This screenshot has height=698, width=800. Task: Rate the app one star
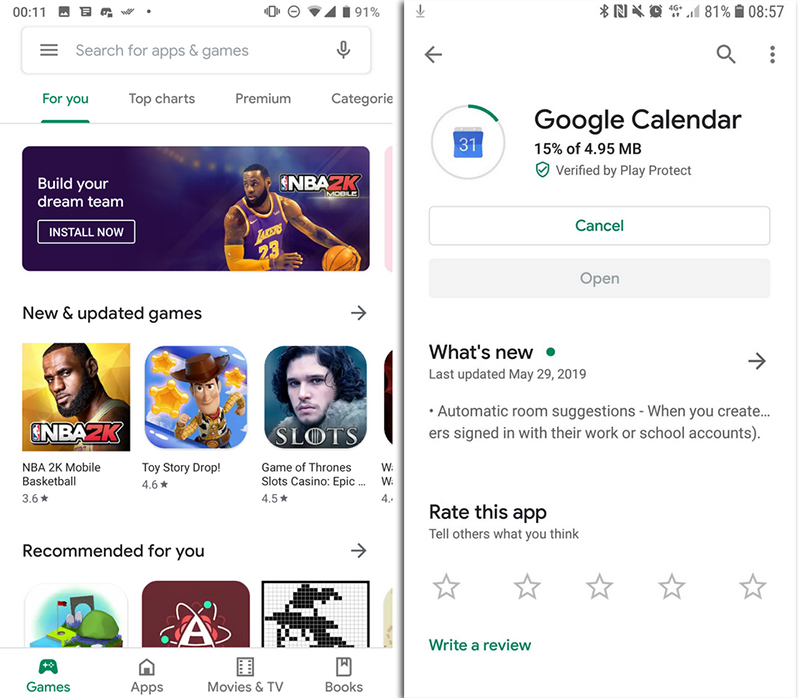click(x=446, y=586)
